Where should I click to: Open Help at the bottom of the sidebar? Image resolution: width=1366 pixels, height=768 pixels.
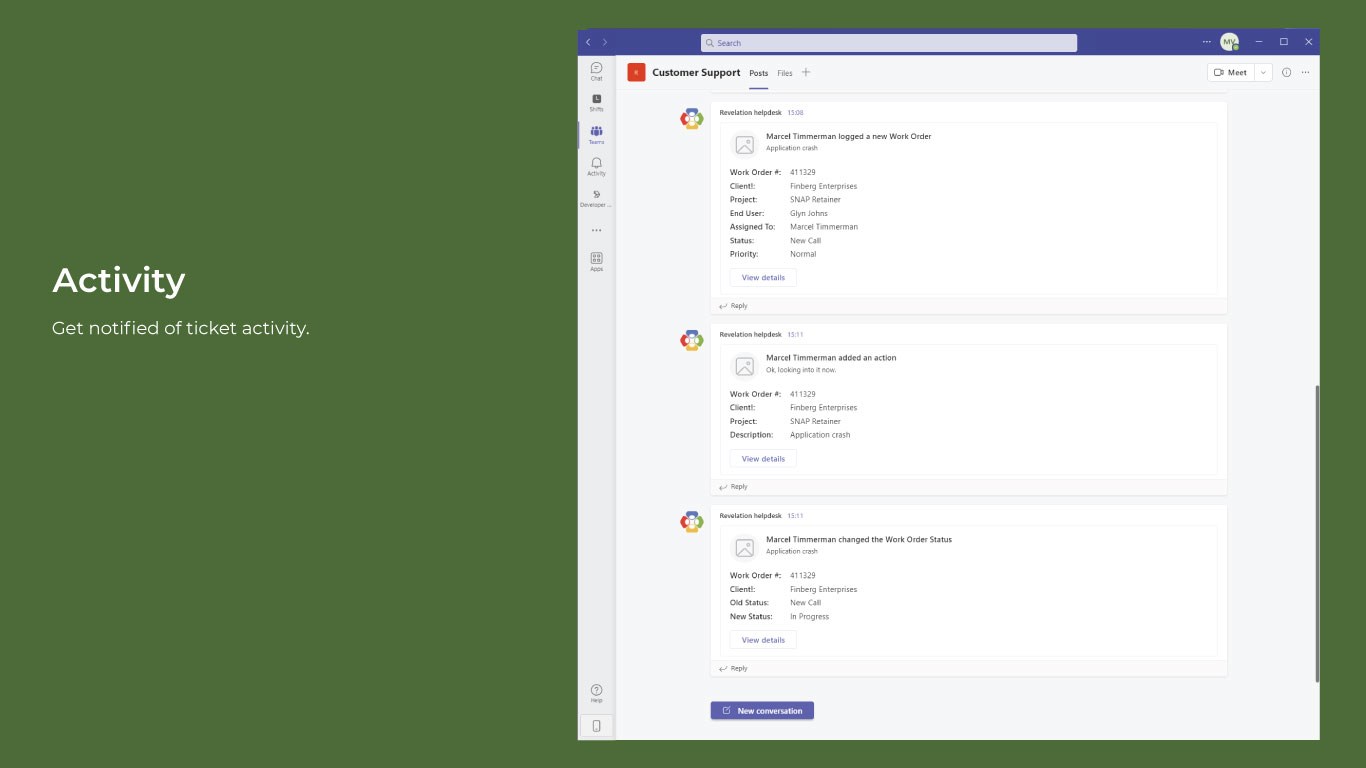click(x=596, y=693)
